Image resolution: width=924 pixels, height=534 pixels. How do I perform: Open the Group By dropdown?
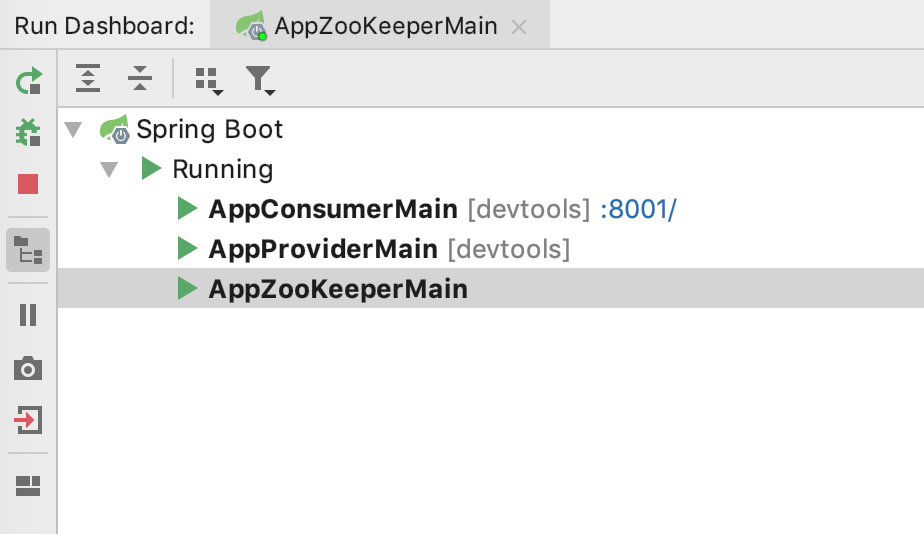pos(209,81)
